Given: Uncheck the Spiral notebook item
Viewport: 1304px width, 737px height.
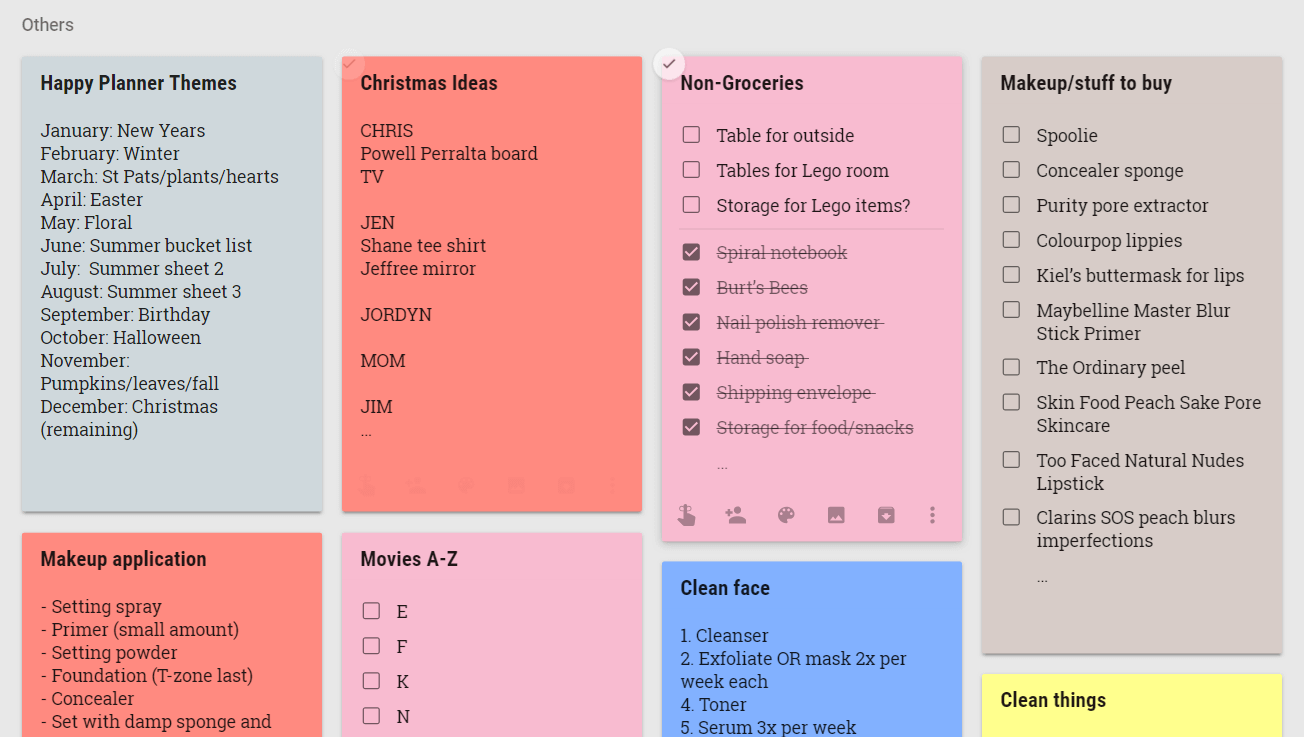Looking at the screenshot, I should (x=691, y=252).
